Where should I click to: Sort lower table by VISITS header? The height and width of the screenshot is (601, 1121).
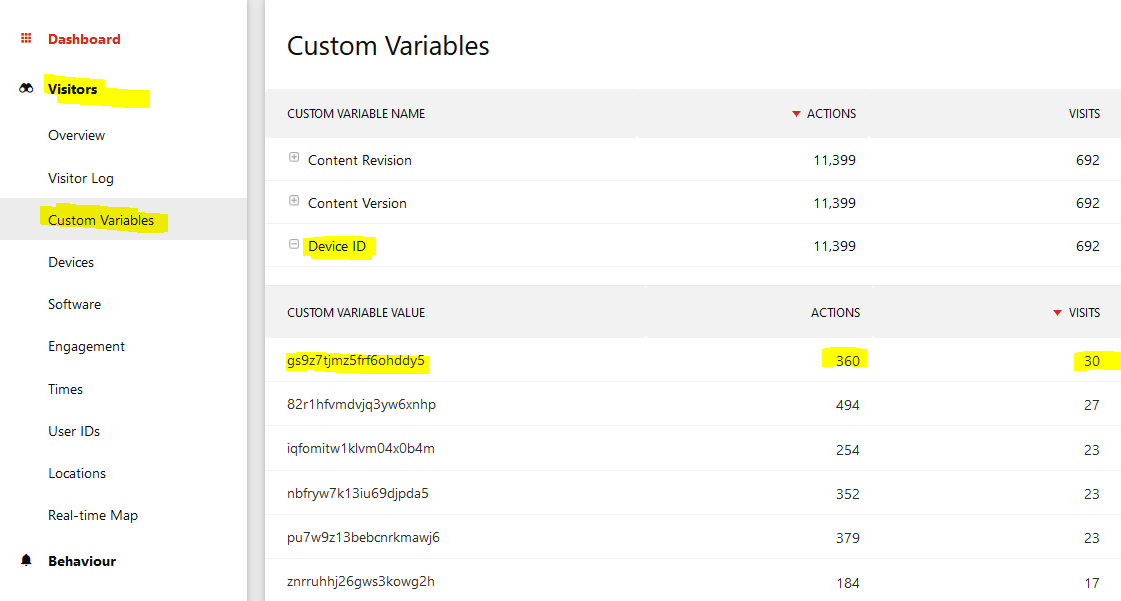[1085, 313]
